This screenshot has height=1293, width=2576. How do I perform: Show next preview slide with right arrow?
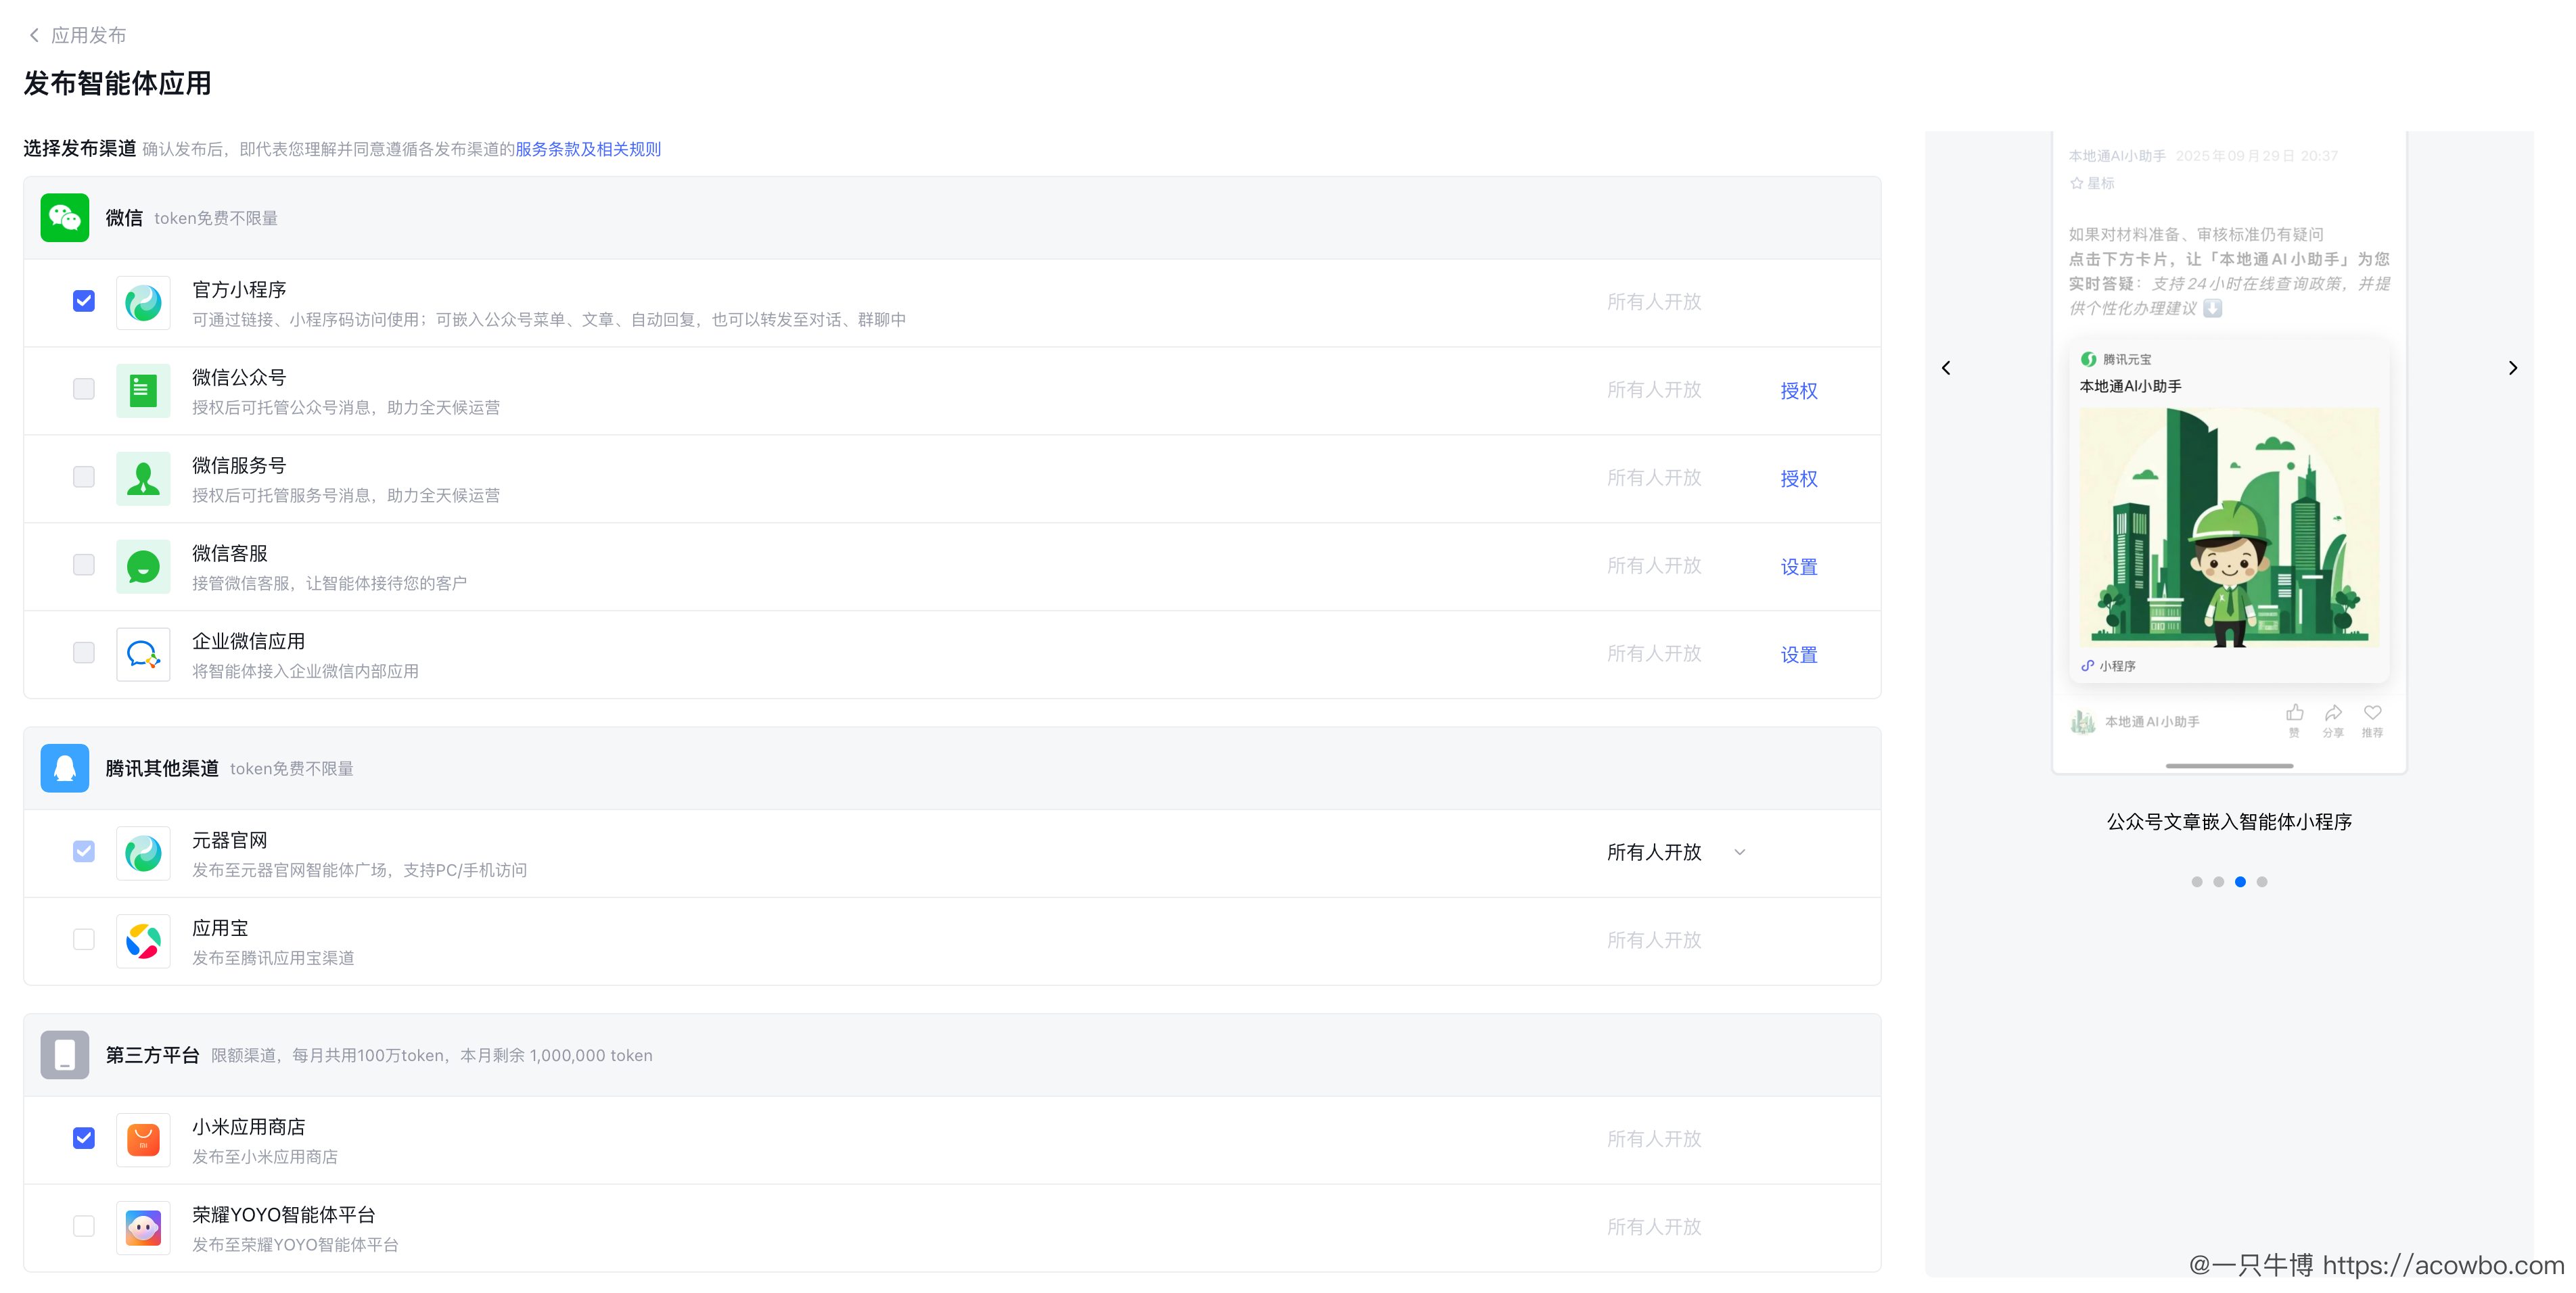click(2512, 368)
